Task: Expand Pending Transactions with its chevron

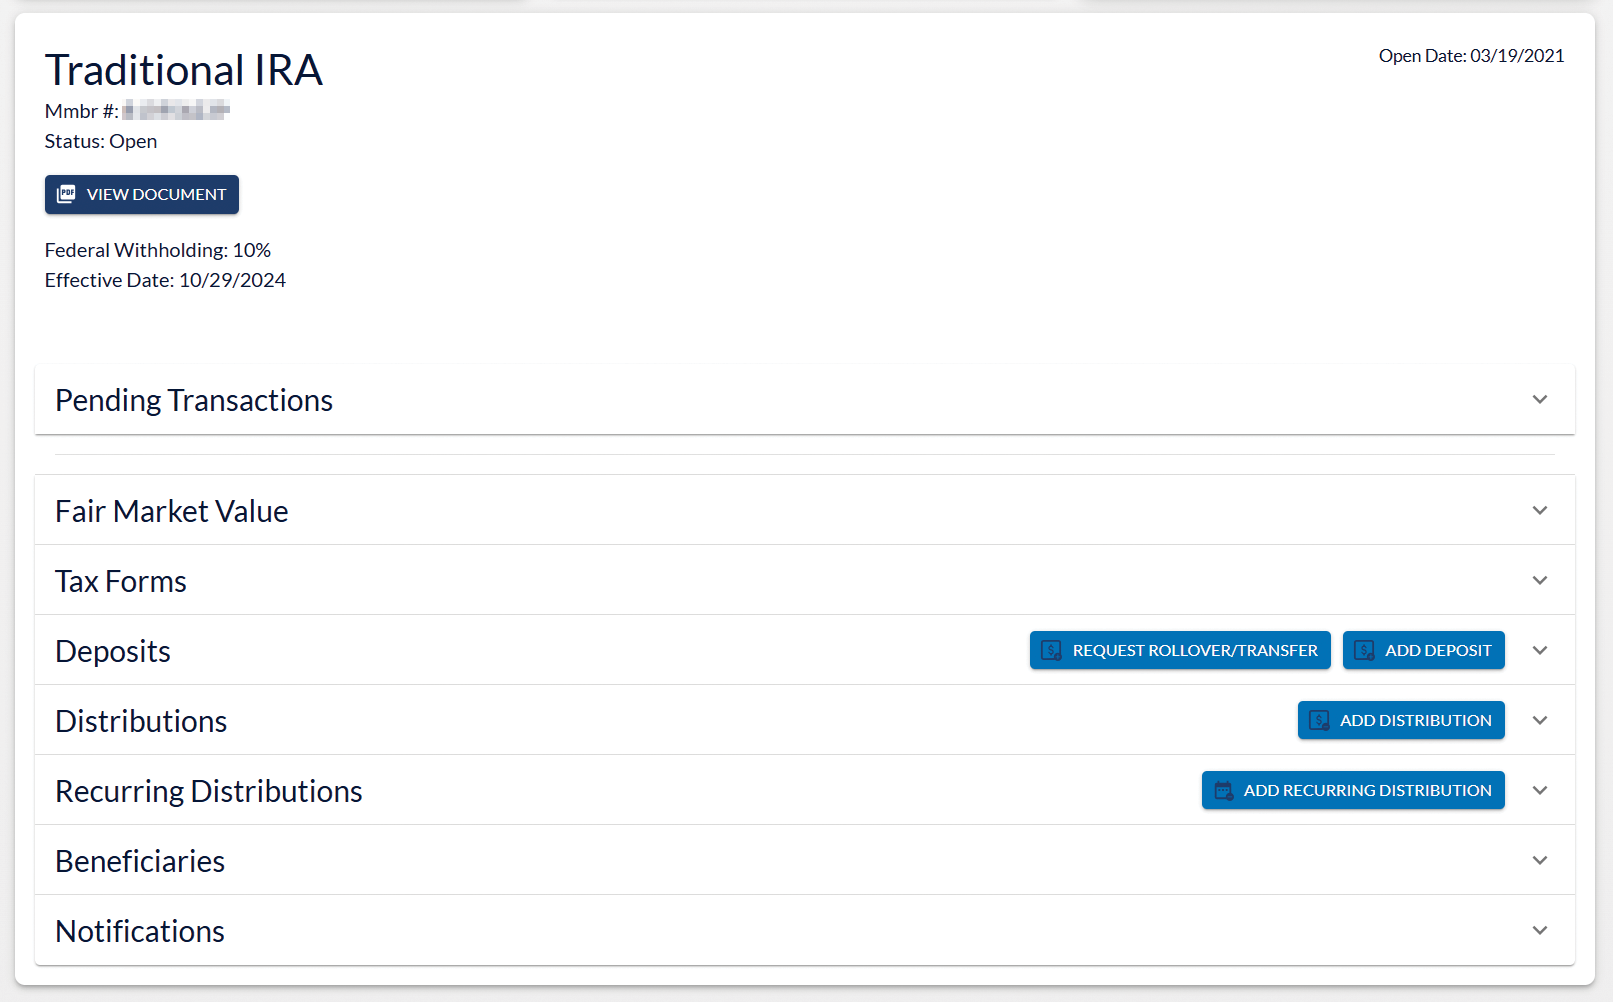Action: (1539, 400)
